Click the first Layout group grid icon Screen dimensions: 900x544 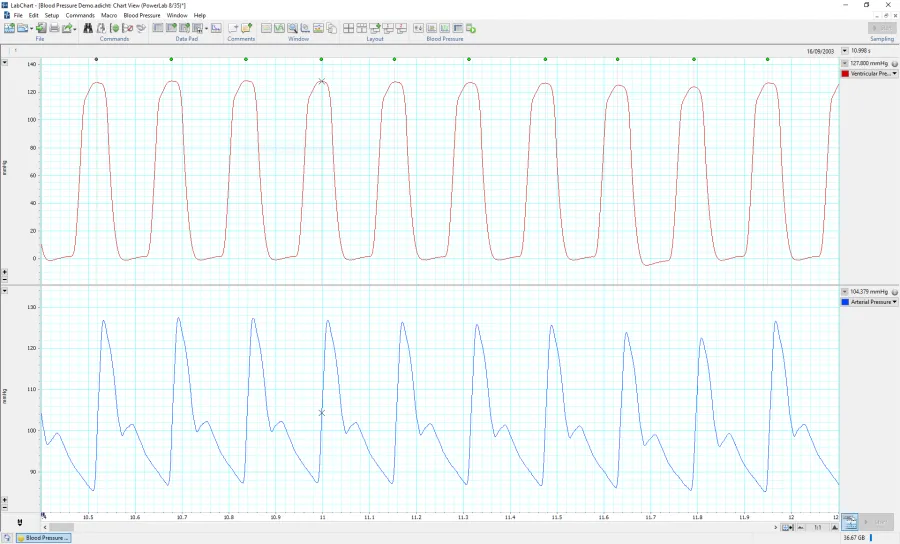point(348,28)
